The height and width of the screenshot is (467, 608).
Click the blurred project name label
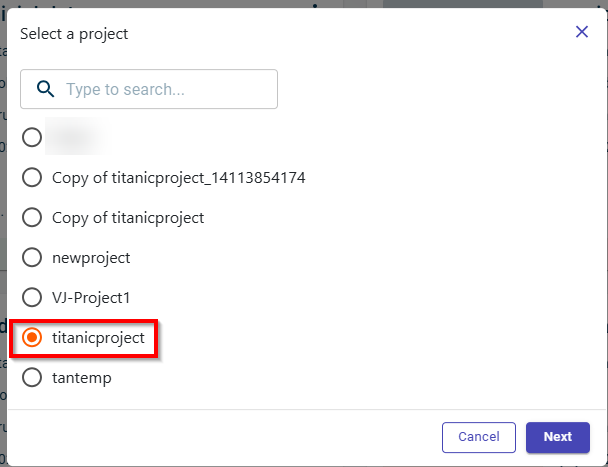(x=76, y=137)
